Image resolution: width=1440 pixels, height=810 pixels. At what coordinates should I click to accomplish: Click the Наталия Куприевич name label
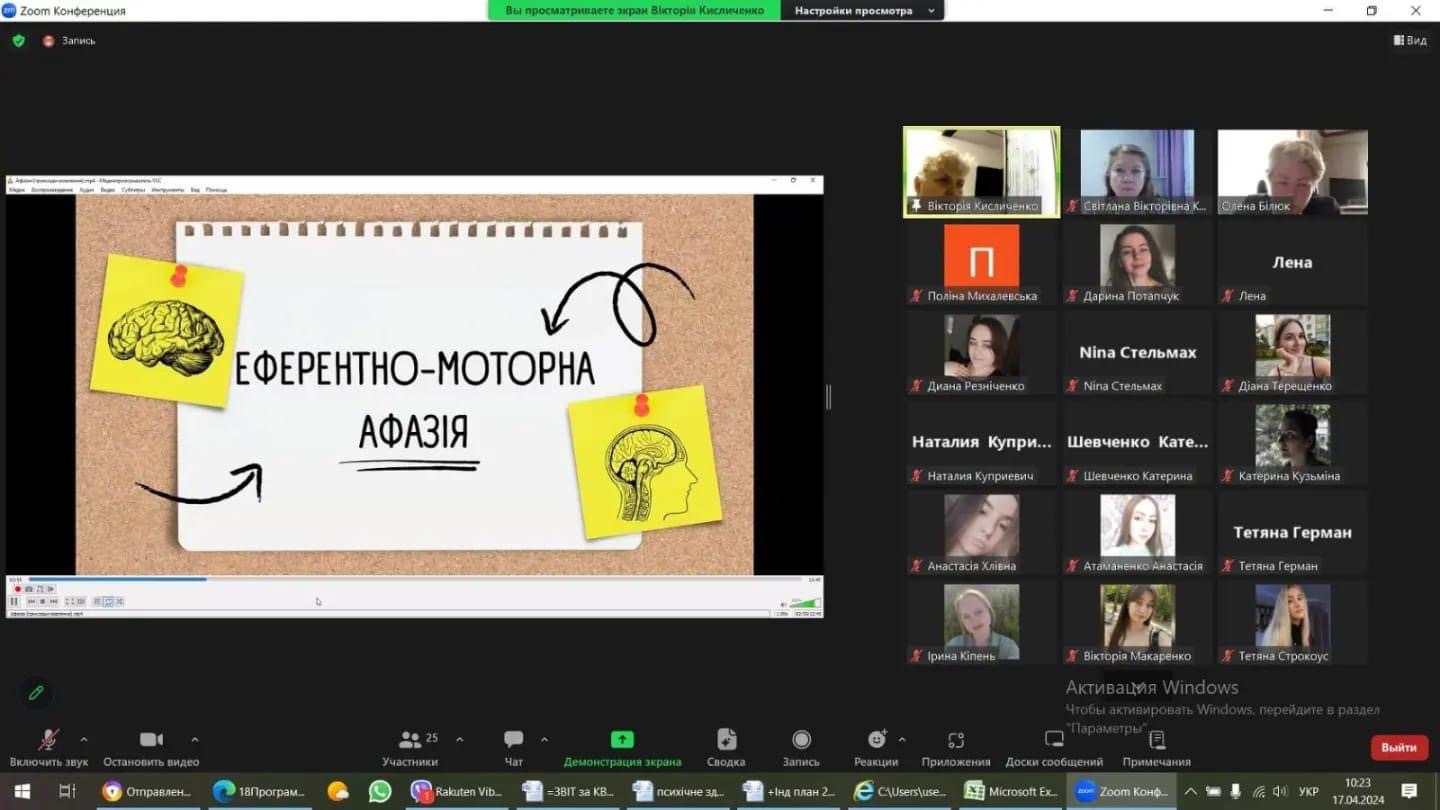(x=980, y=476)
